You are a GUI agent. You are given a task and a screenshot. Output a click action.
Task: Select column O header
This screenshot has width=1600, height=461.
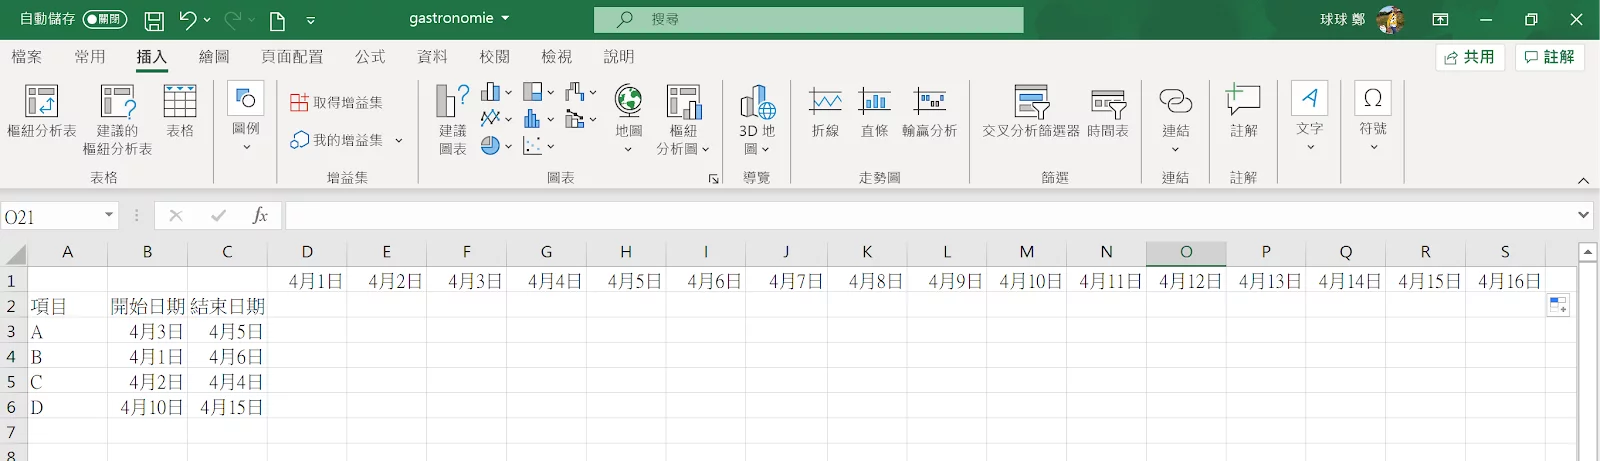(x=1186, y=252)
